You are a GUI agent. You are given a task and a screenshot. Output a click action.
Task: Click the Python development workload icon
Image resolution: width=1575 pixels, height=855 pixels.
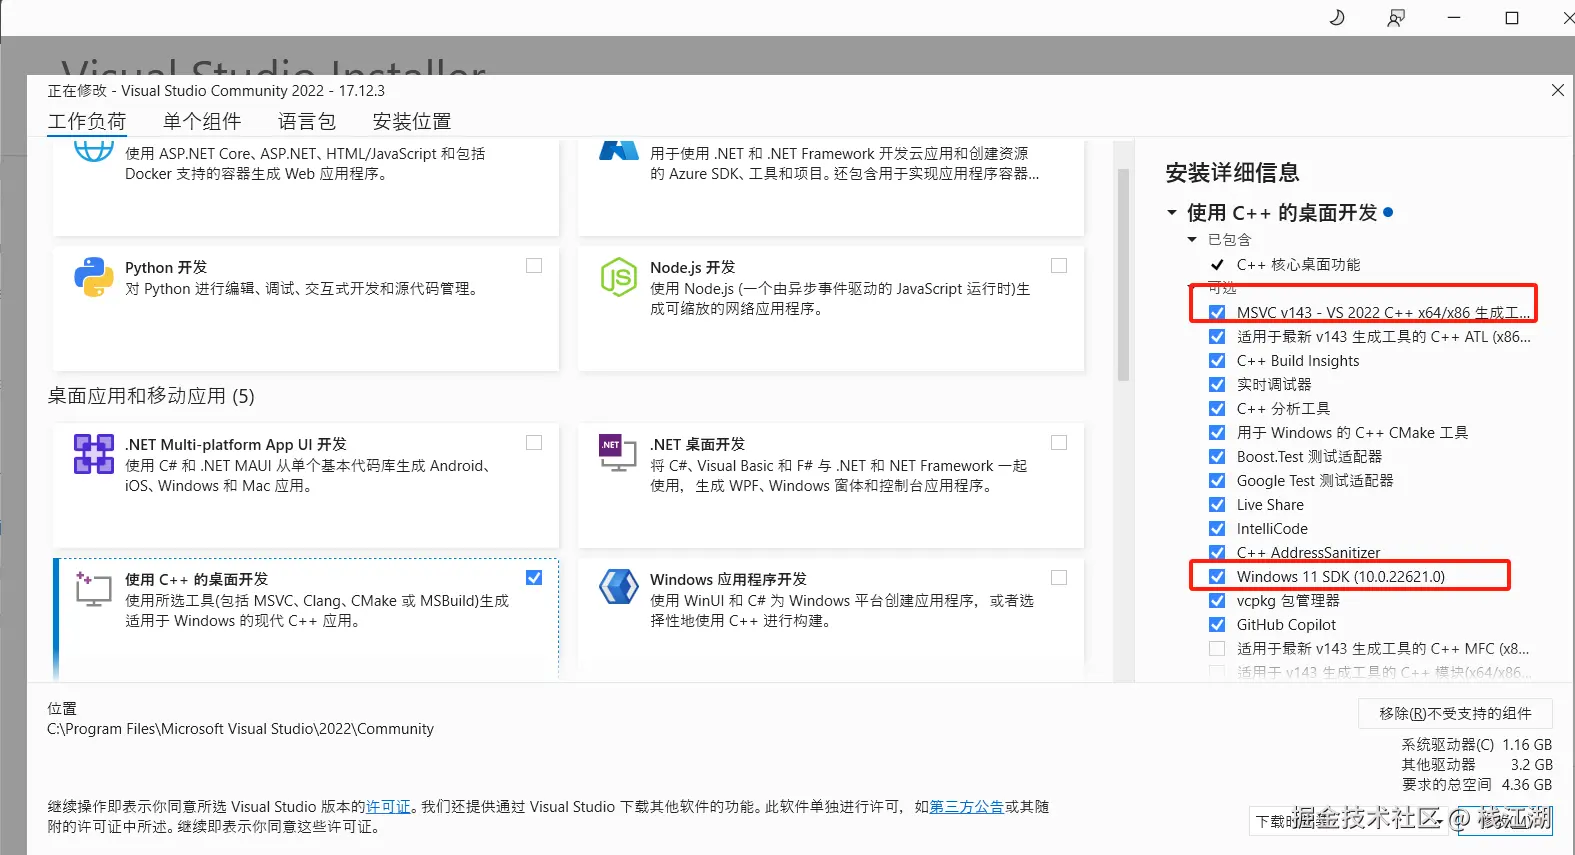(x=93, y=277)
